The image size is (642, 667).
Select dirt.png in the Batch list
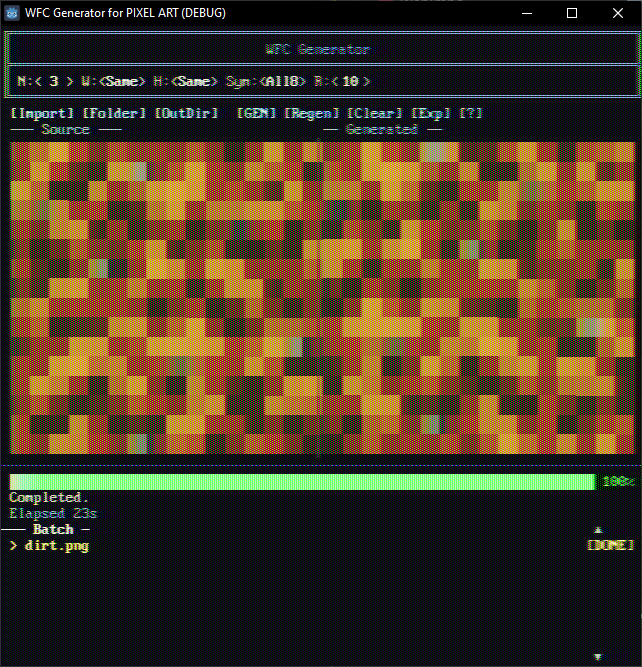tap(57, 545)
